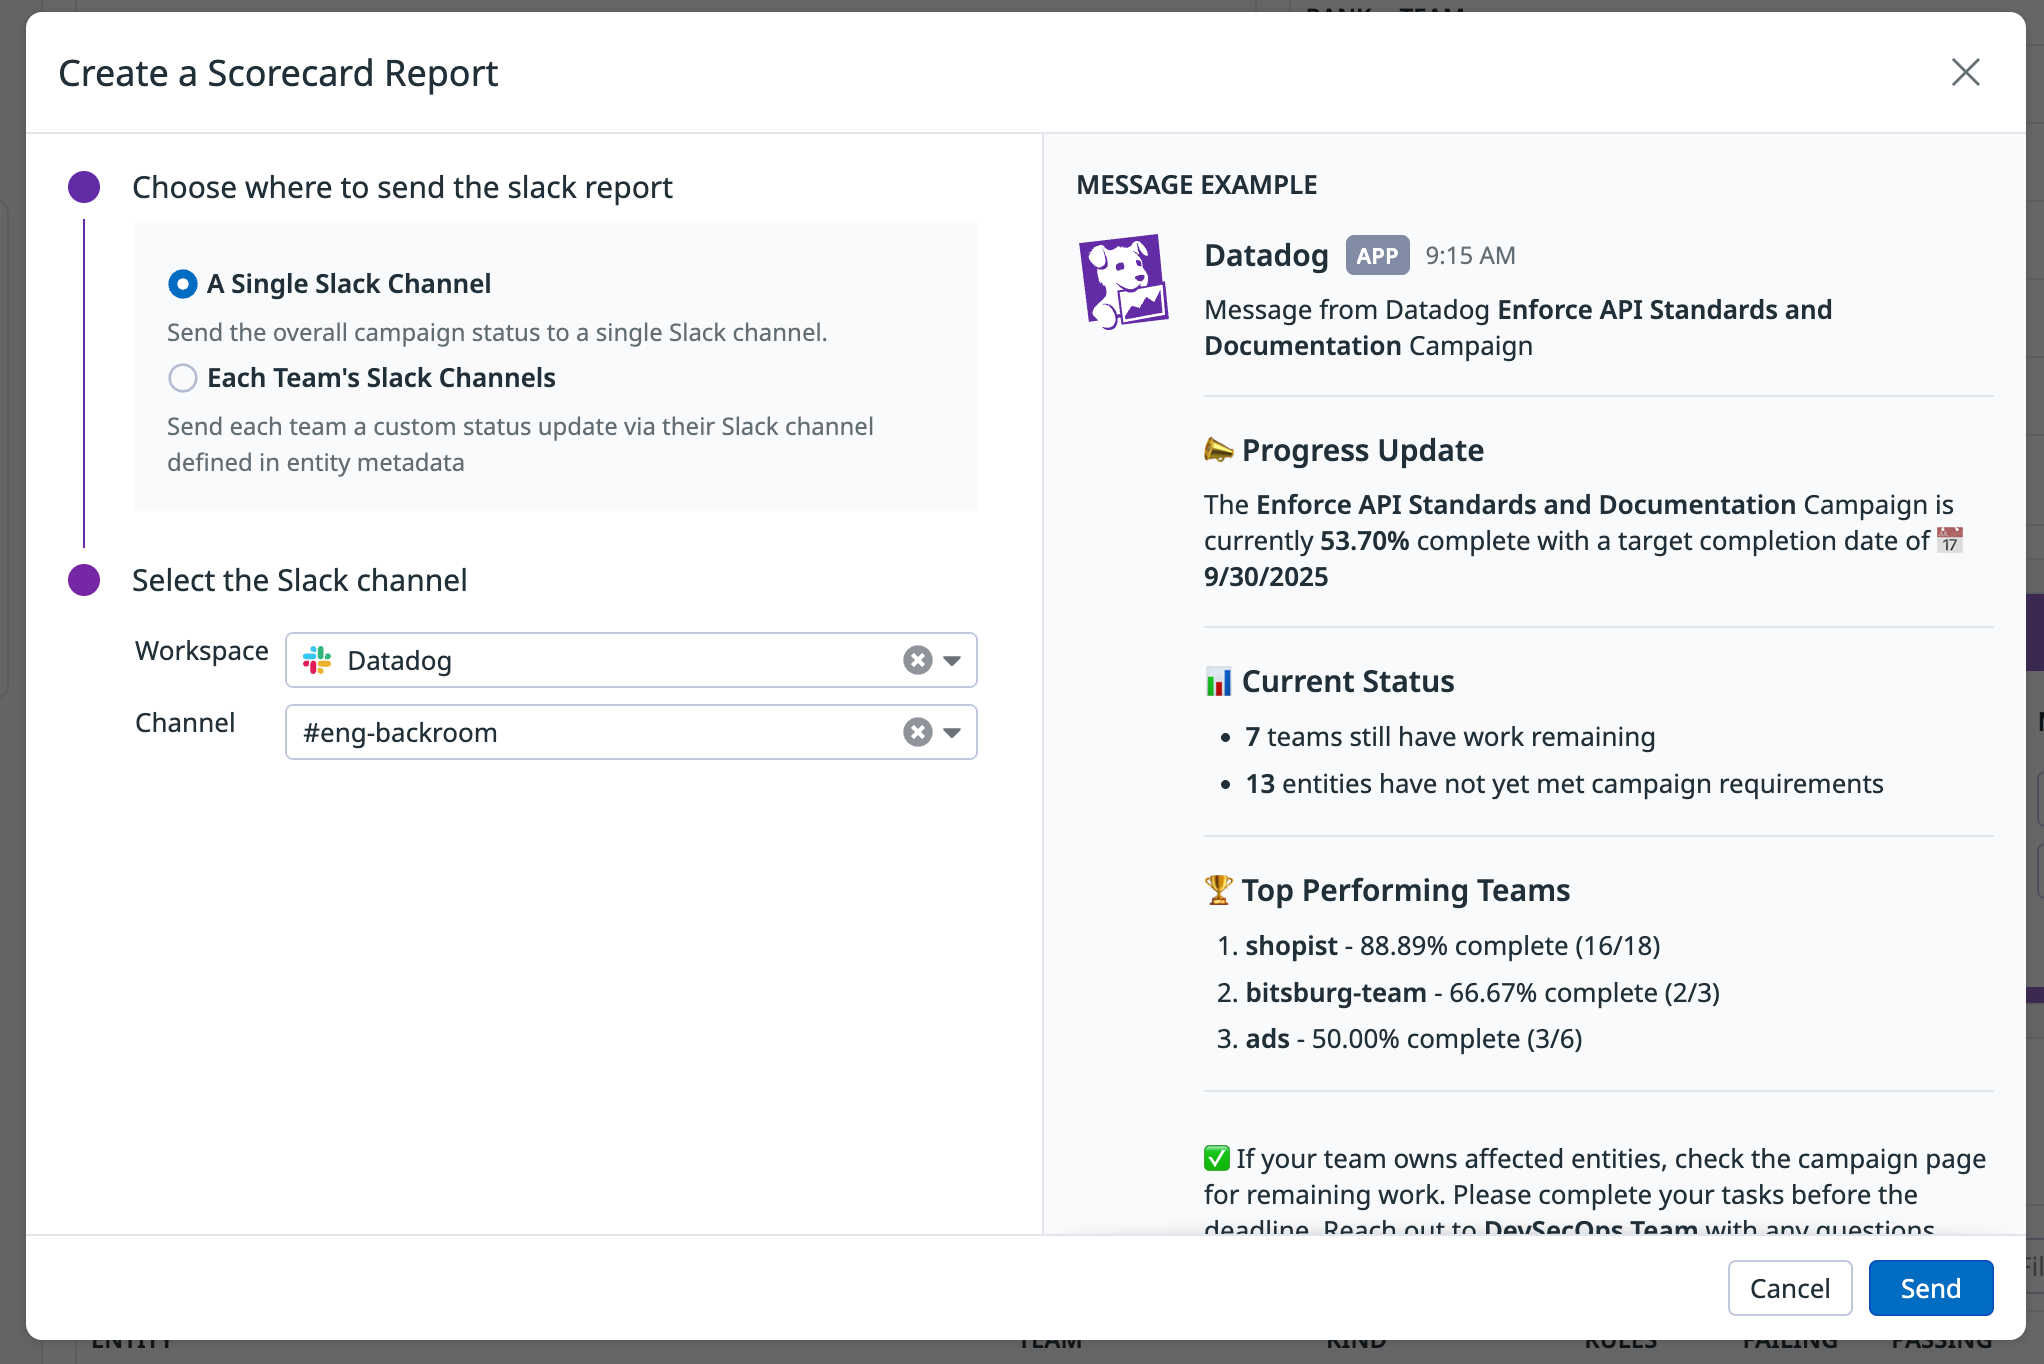Click the filled radio for single Slack channel
Screen dimensions: 2044x1364
click(183, 284)
